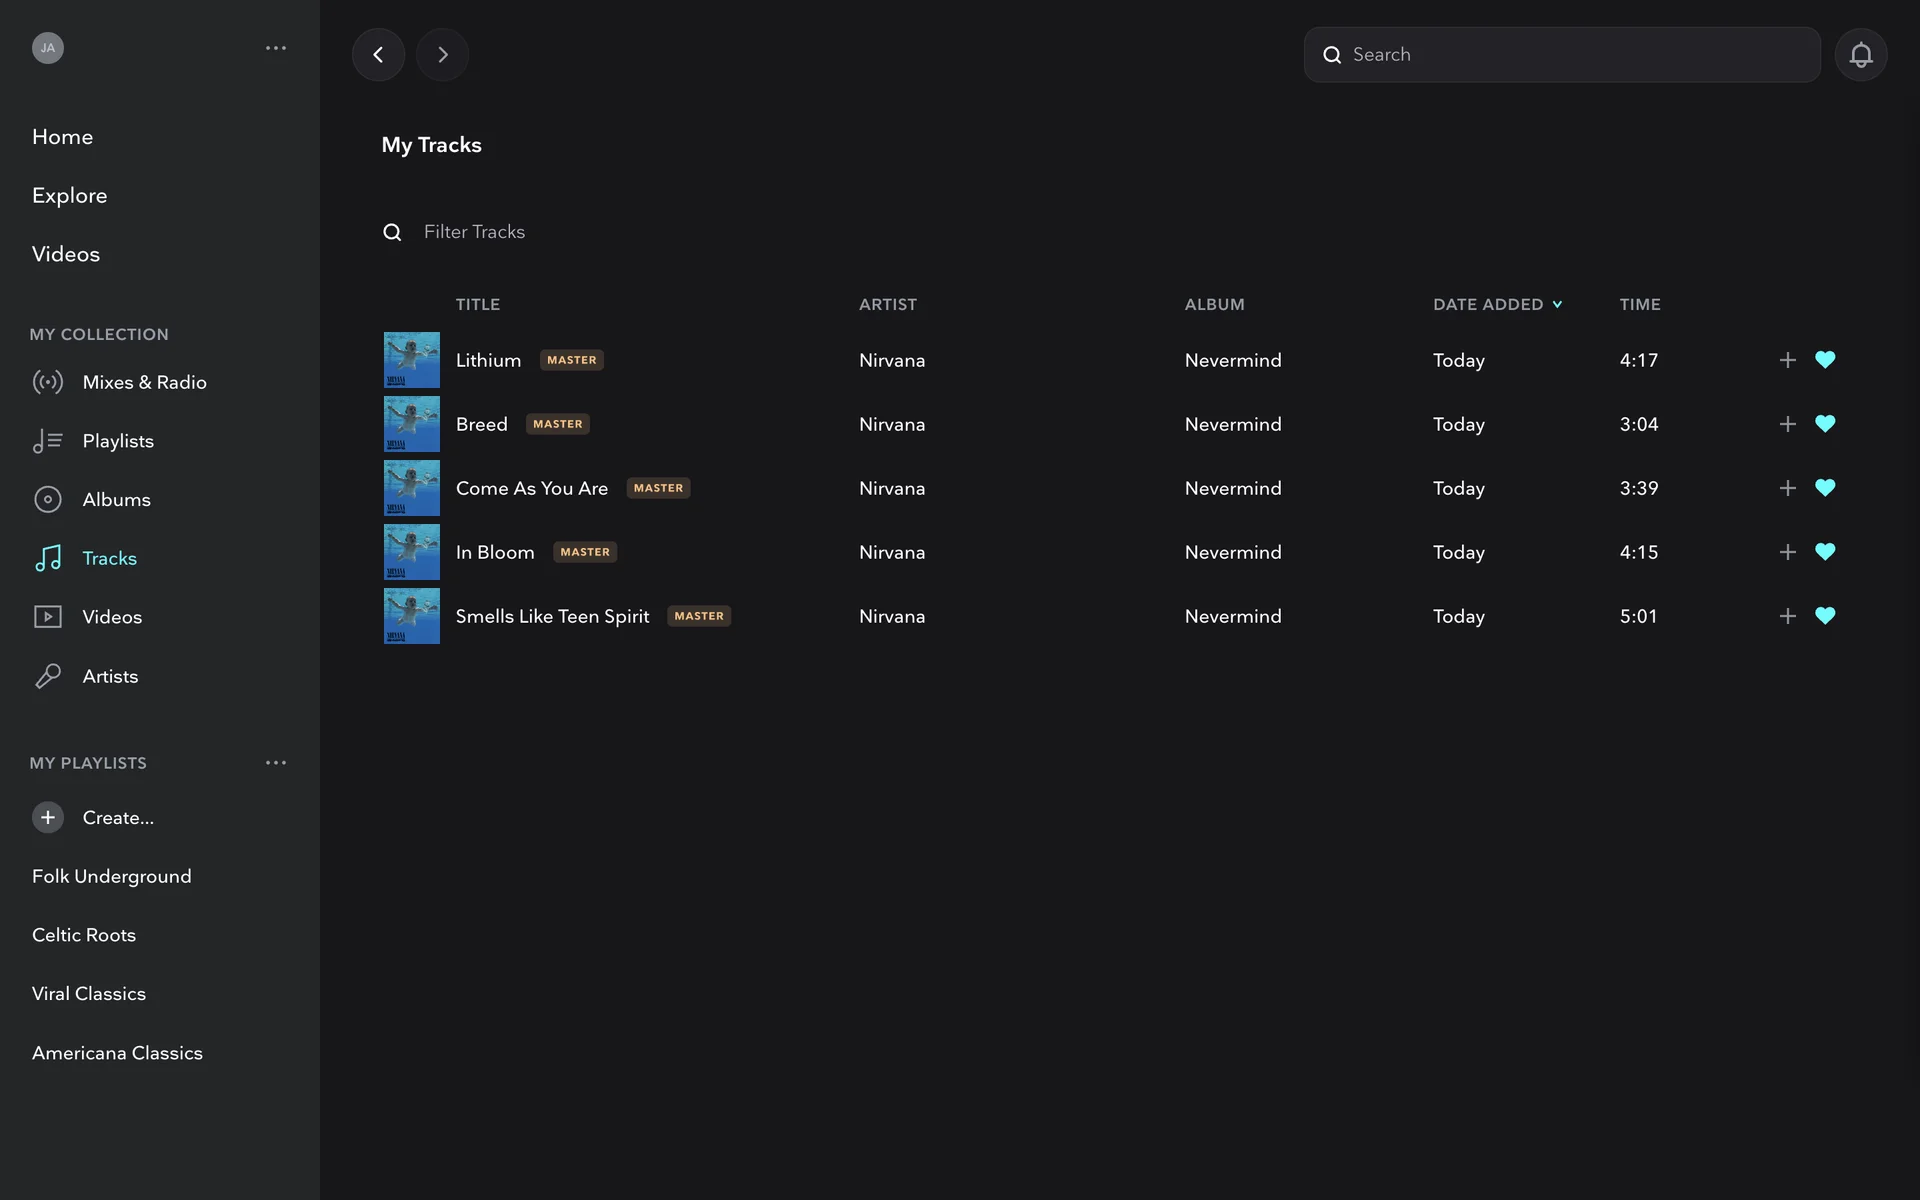Click the Breed album cover thumbnail

411,424
